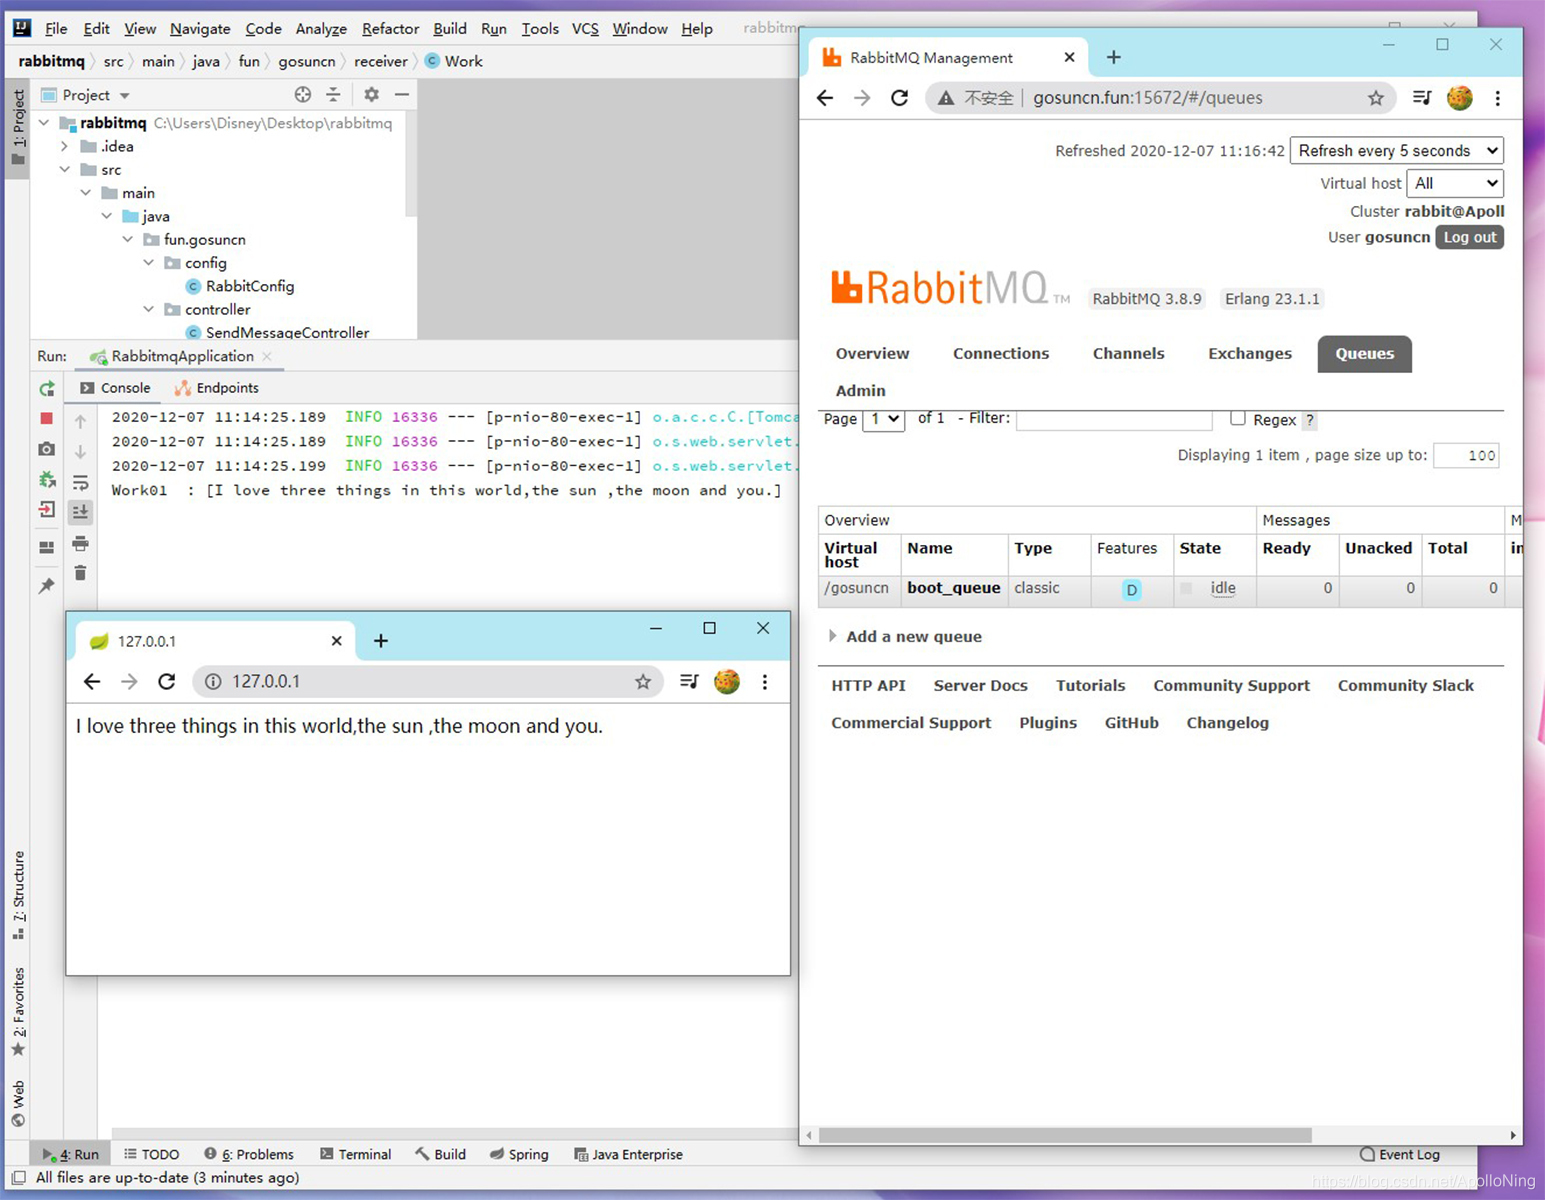Open the GitHub link

[x=1131, y=723]
